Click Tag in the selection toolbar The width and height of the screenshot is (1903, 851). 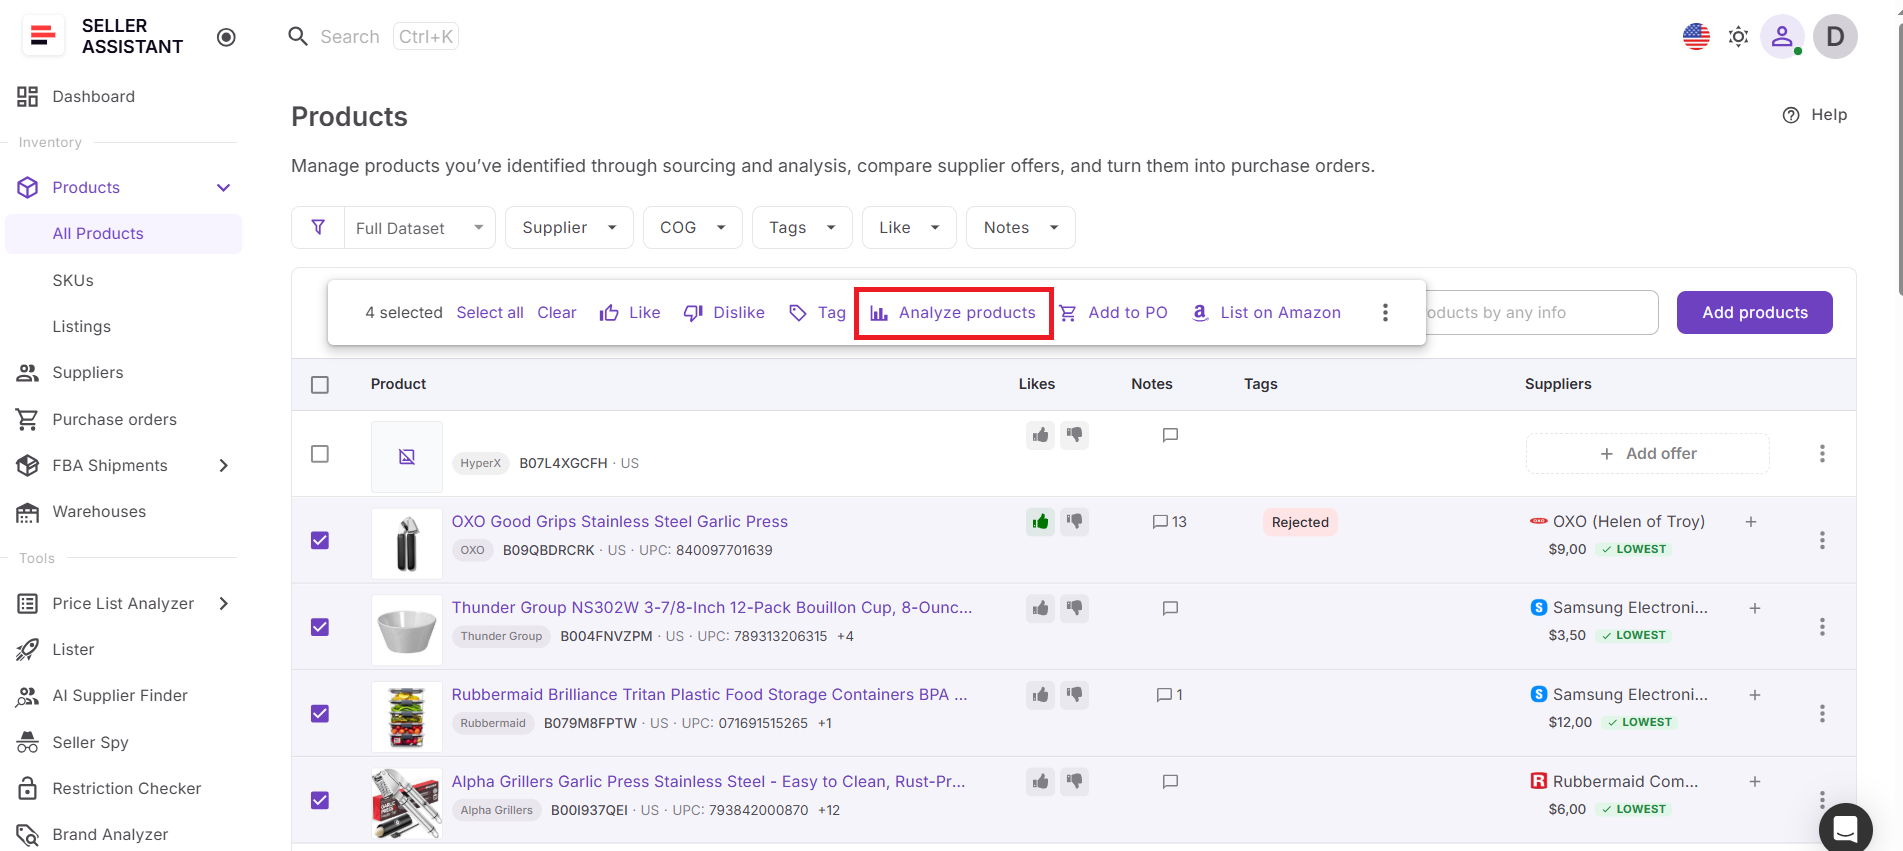817,313
